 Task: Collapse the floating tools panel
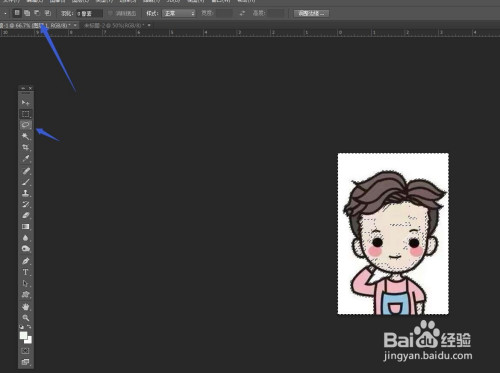tap(23, 88)
